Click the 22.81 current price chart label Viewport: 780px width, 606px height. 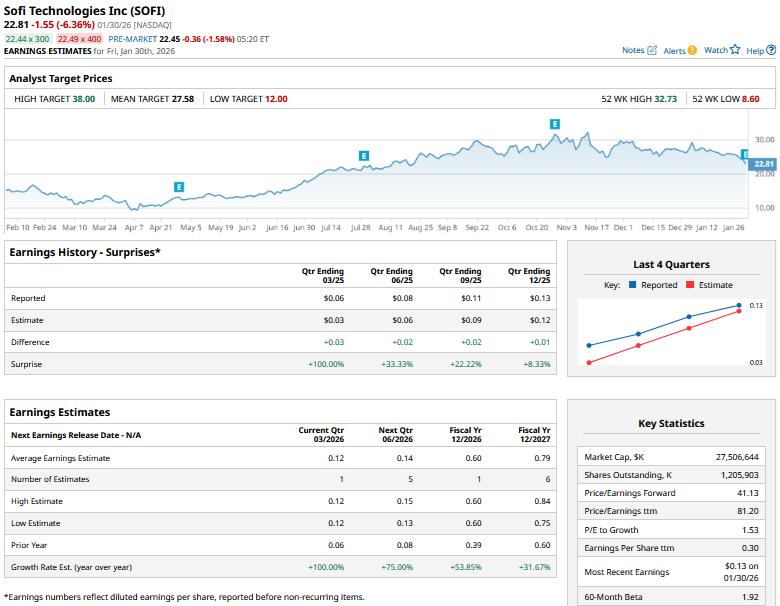(763, 164)
